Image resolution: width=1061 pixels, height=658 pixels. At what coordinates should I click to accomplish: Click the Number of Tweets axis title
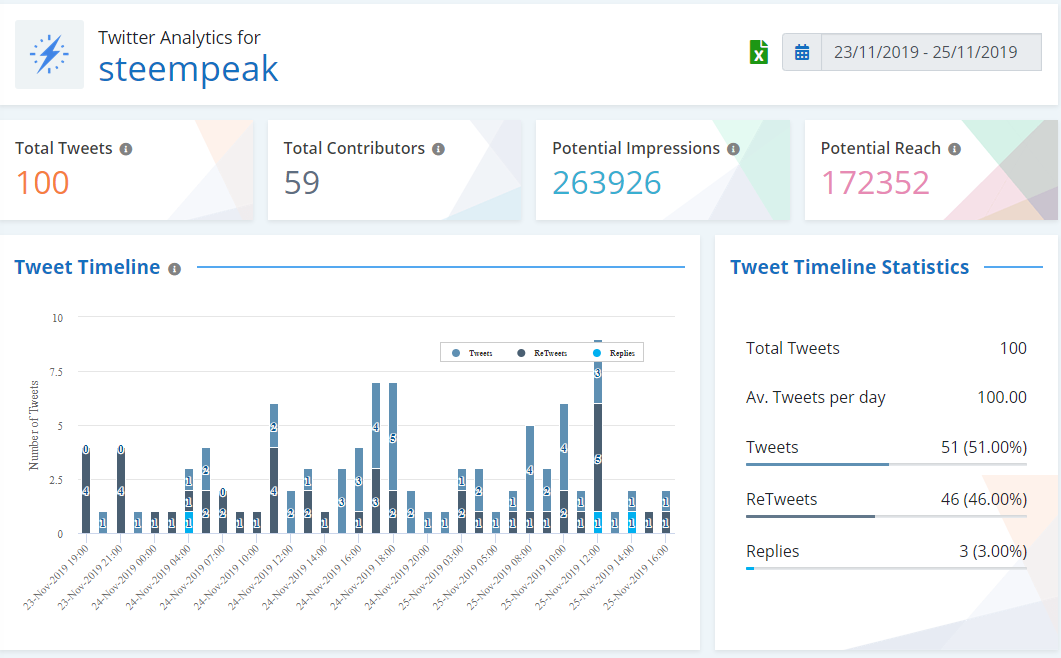coord(34,425)
